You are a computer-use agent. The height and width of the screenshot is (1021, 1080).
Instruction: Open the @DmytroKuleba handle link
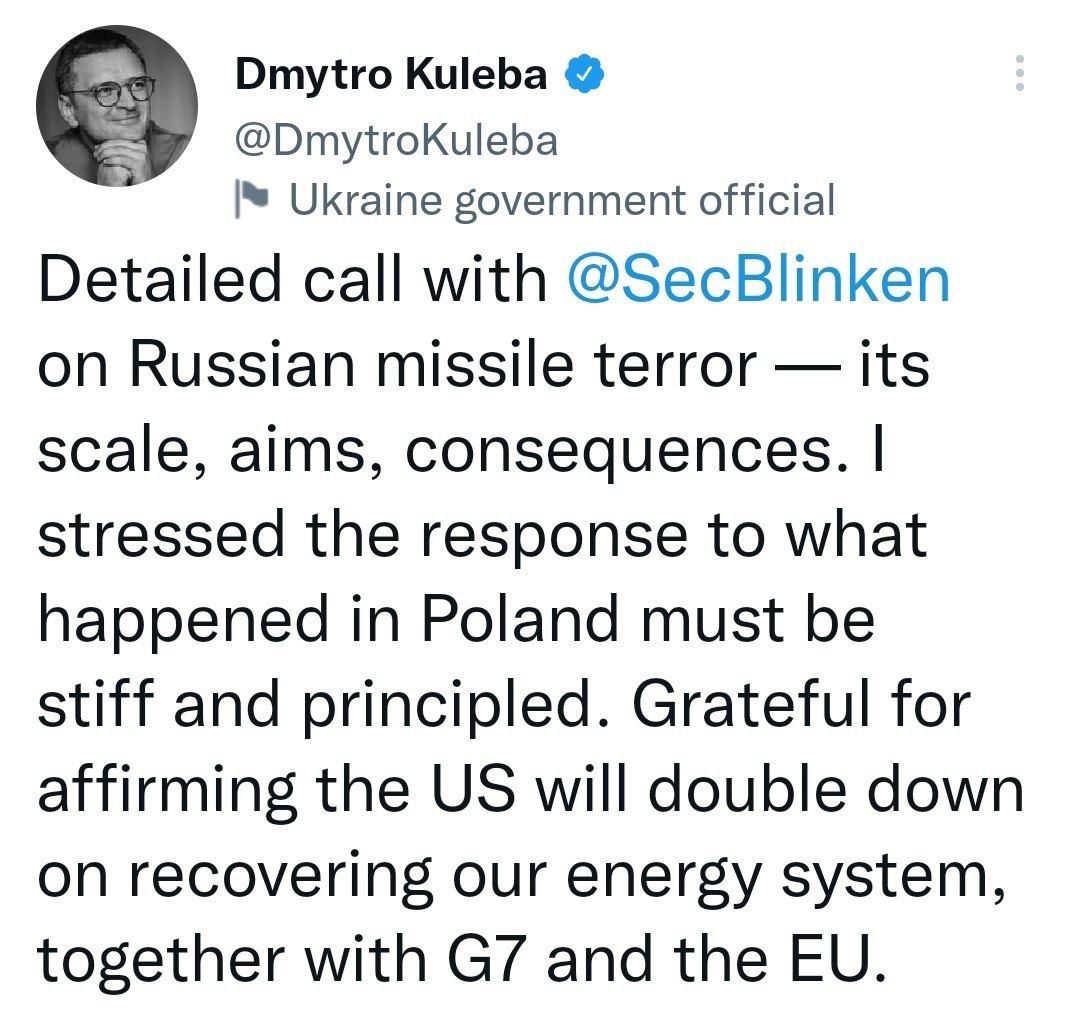pos(395,140)
